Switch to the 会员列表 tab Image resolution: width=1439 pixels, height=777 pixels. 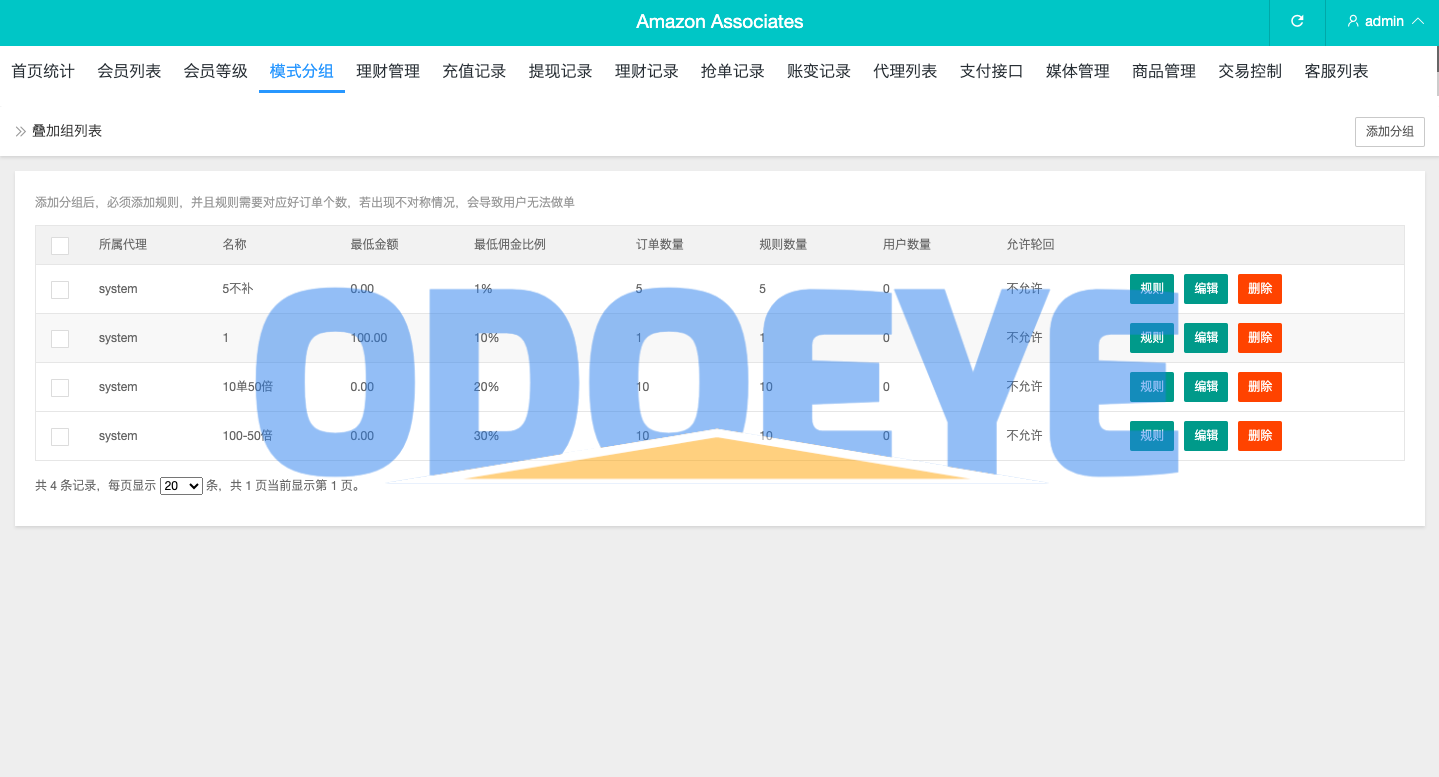[129, 71]
